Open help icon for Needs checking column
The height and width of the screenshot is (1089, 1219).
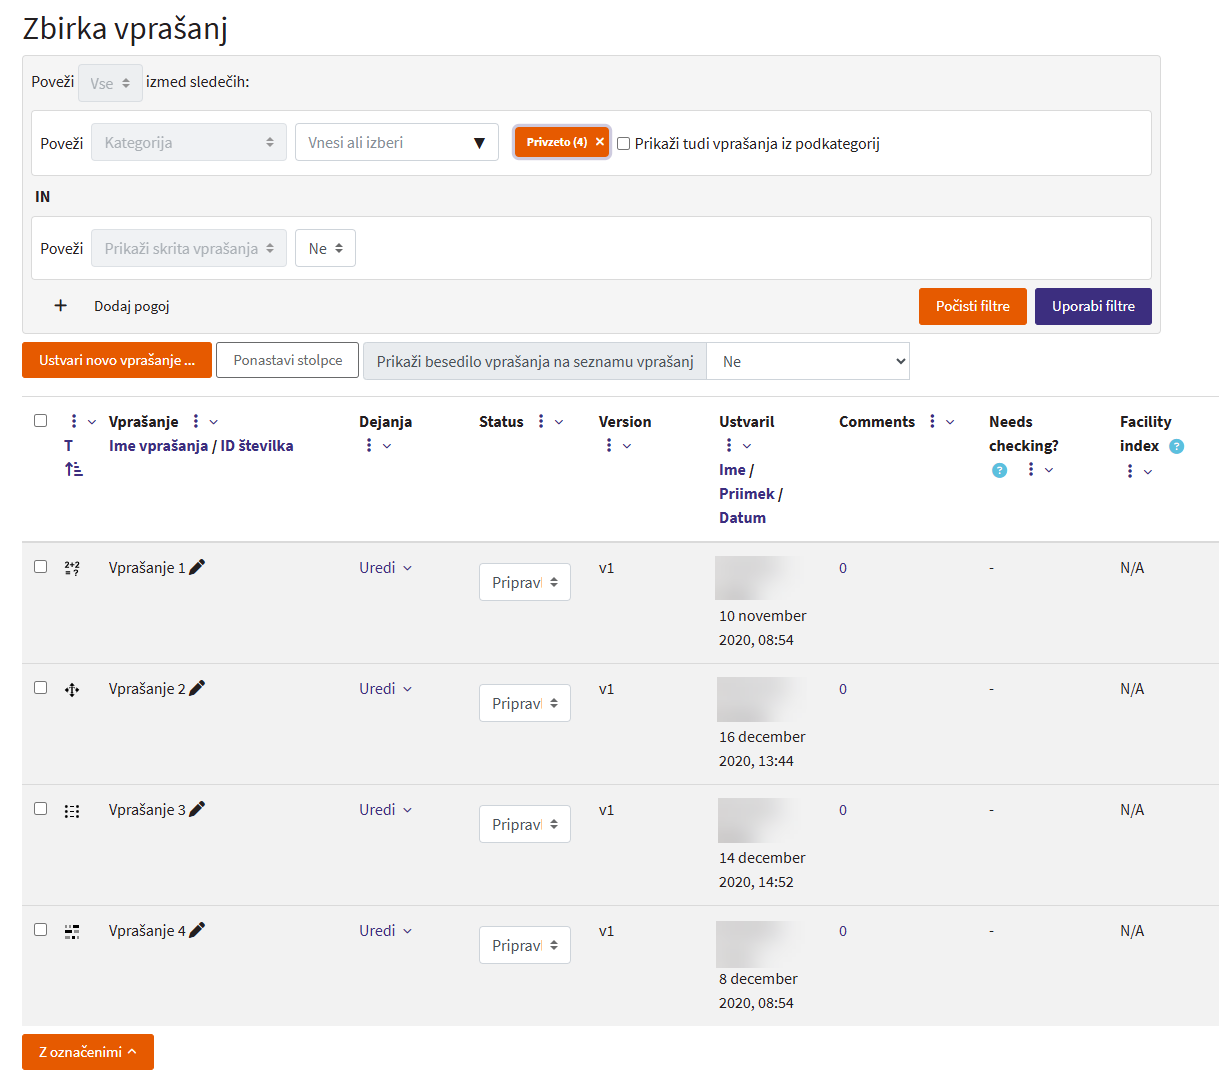(x=999, y=470)
